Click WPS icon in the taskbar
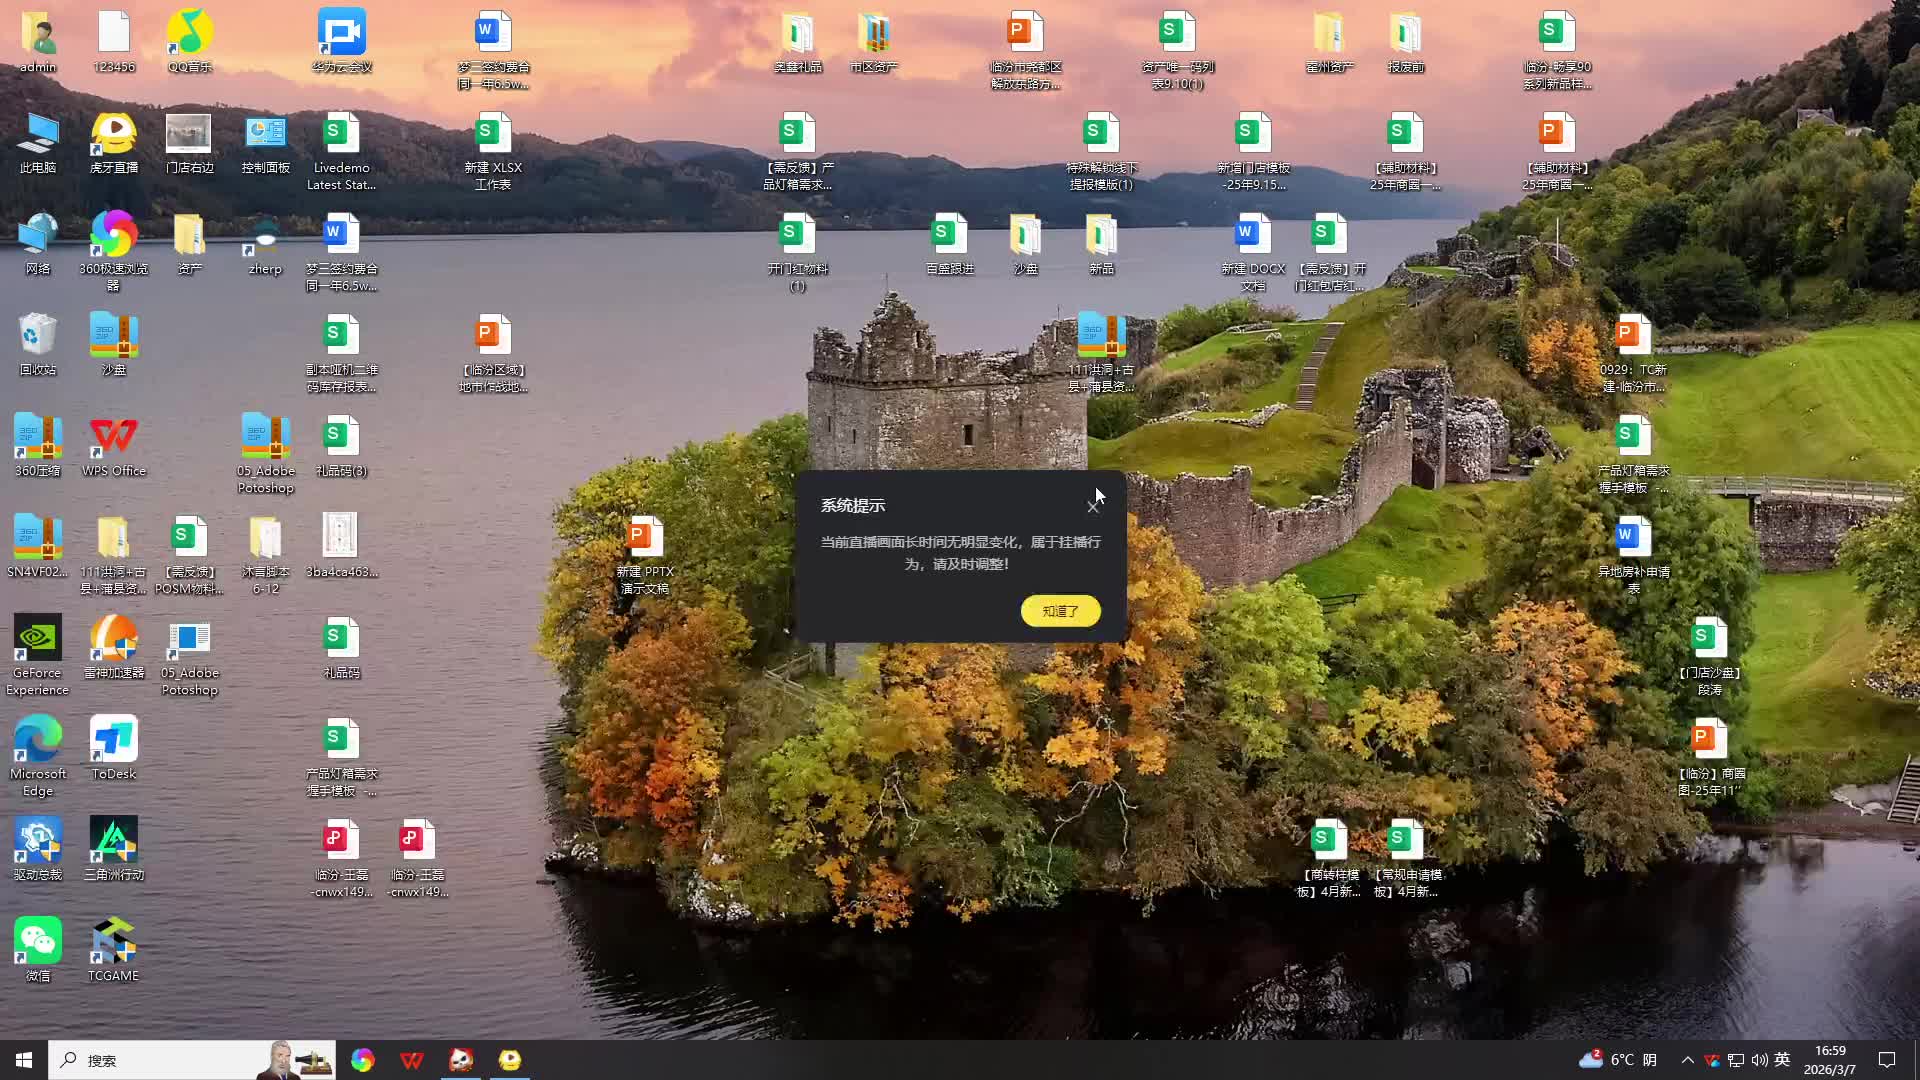The image size is (1920, 1080). (411, 1060)
